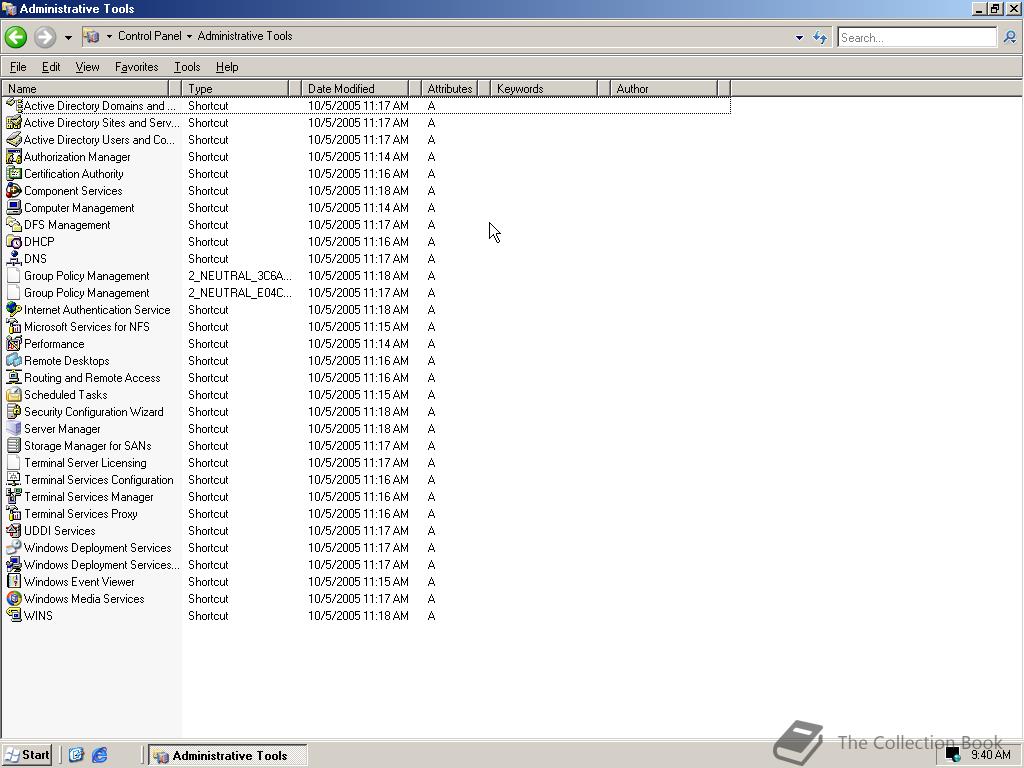The height and width of the screenshot is (768, 1024).
Task: Click the DNS icon
Action: 14,259
